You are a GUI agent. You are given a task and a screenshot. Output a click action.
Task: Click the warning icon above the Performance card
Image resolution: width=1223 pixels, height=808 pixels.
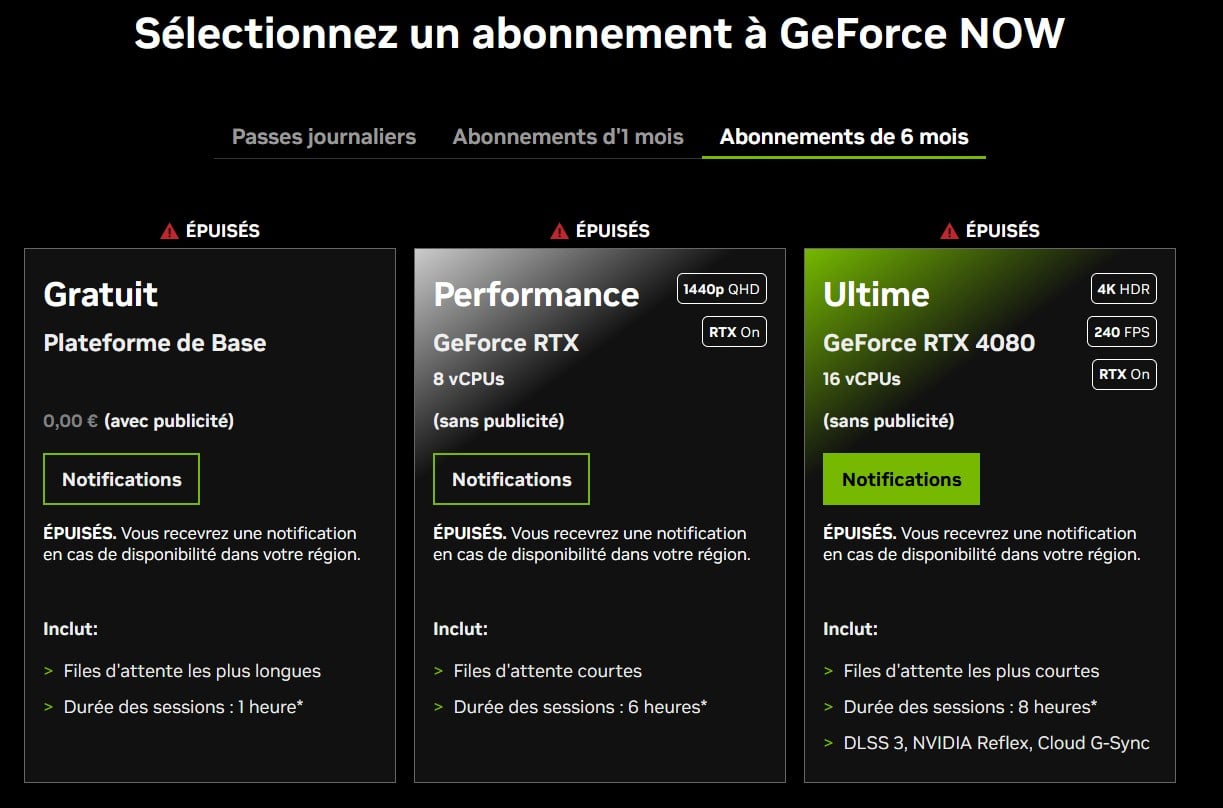click(x=560, y=231)
